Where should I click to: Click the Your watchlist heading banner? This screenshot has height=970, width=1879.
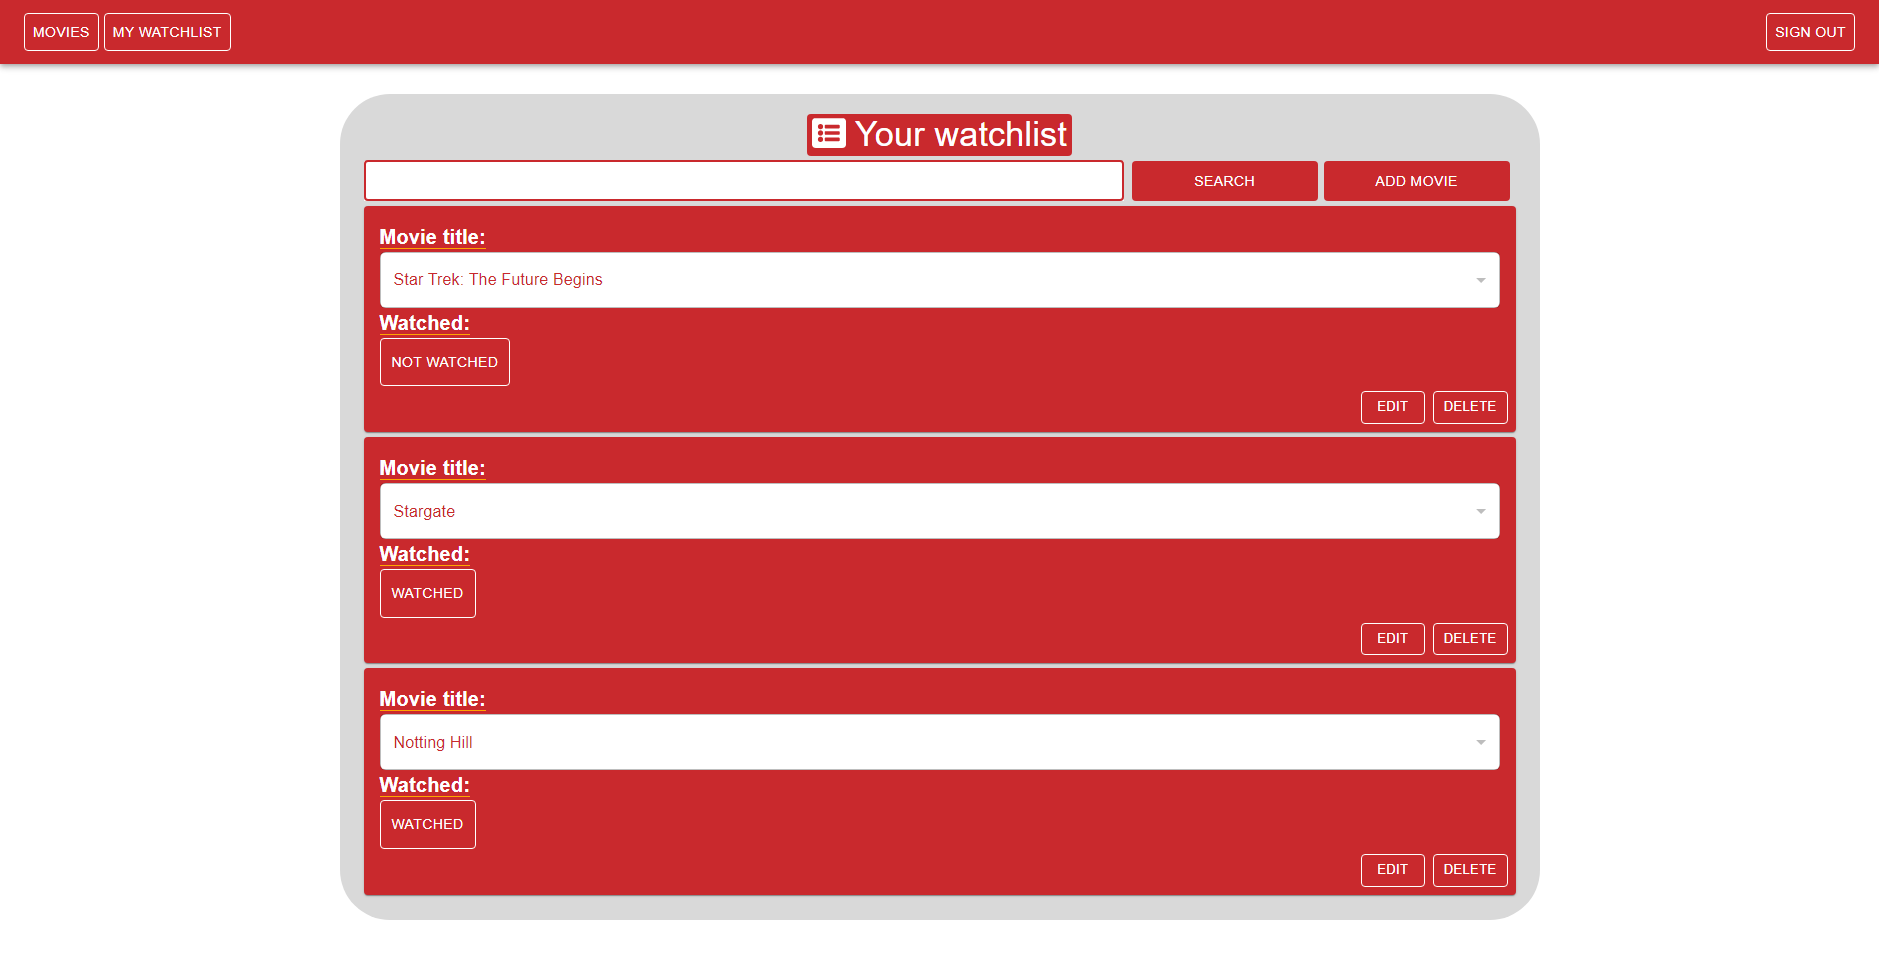coord(938,133)
